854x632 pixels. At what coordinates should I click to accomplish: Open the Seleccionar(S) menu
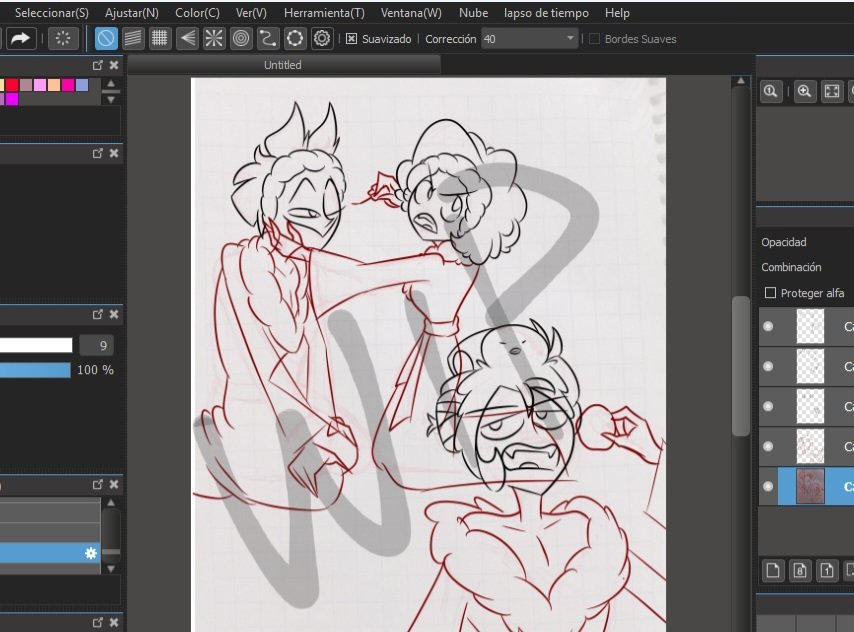pos(52,13)
